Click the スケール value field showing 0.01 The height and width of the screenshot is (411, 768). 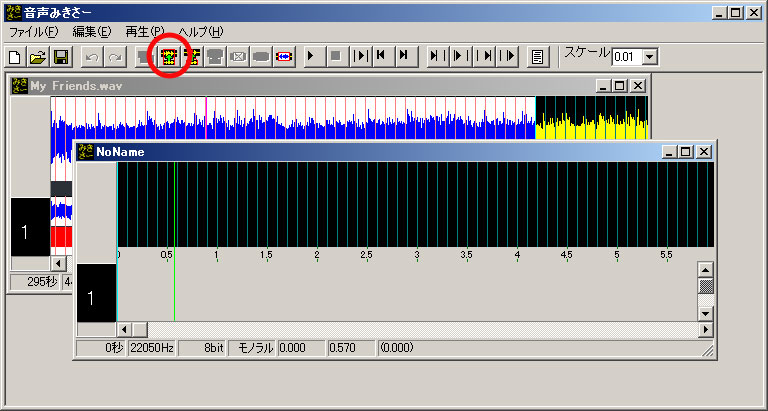coord(627,57)
